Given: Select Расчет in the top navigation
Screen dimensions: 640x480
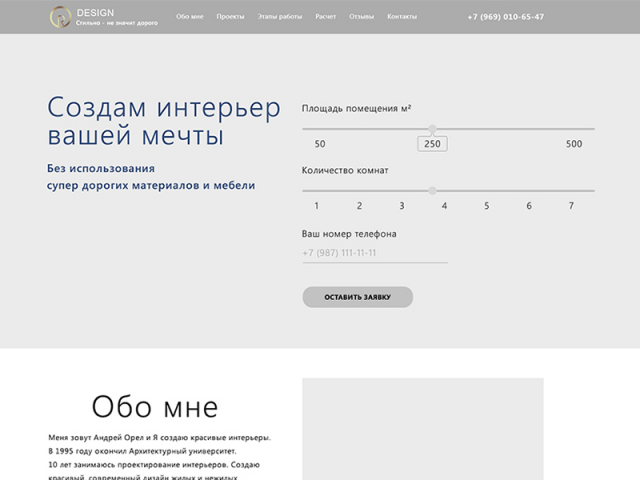Looking at the screenshot, I should 326,17.
